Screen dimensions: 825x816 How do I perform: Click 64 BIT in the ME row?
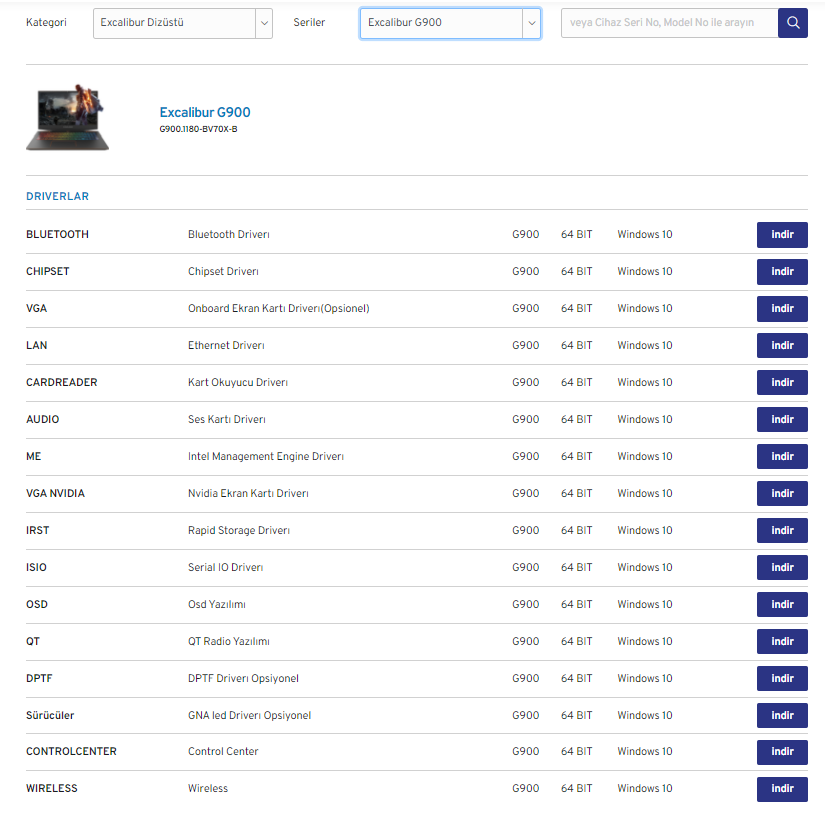576,456
